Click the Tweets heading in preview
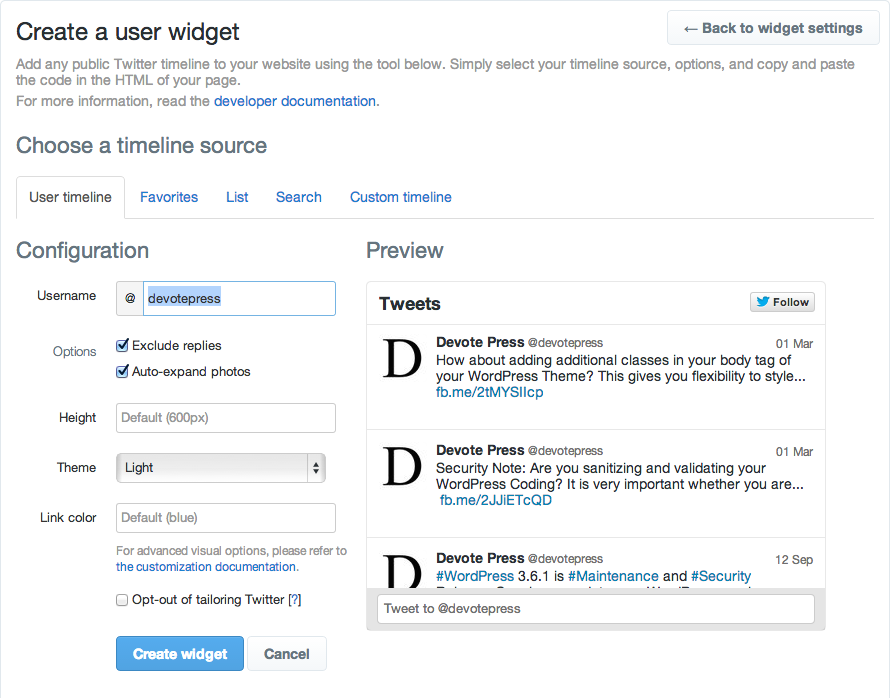890x698 pixels. (x=410, y=304)
